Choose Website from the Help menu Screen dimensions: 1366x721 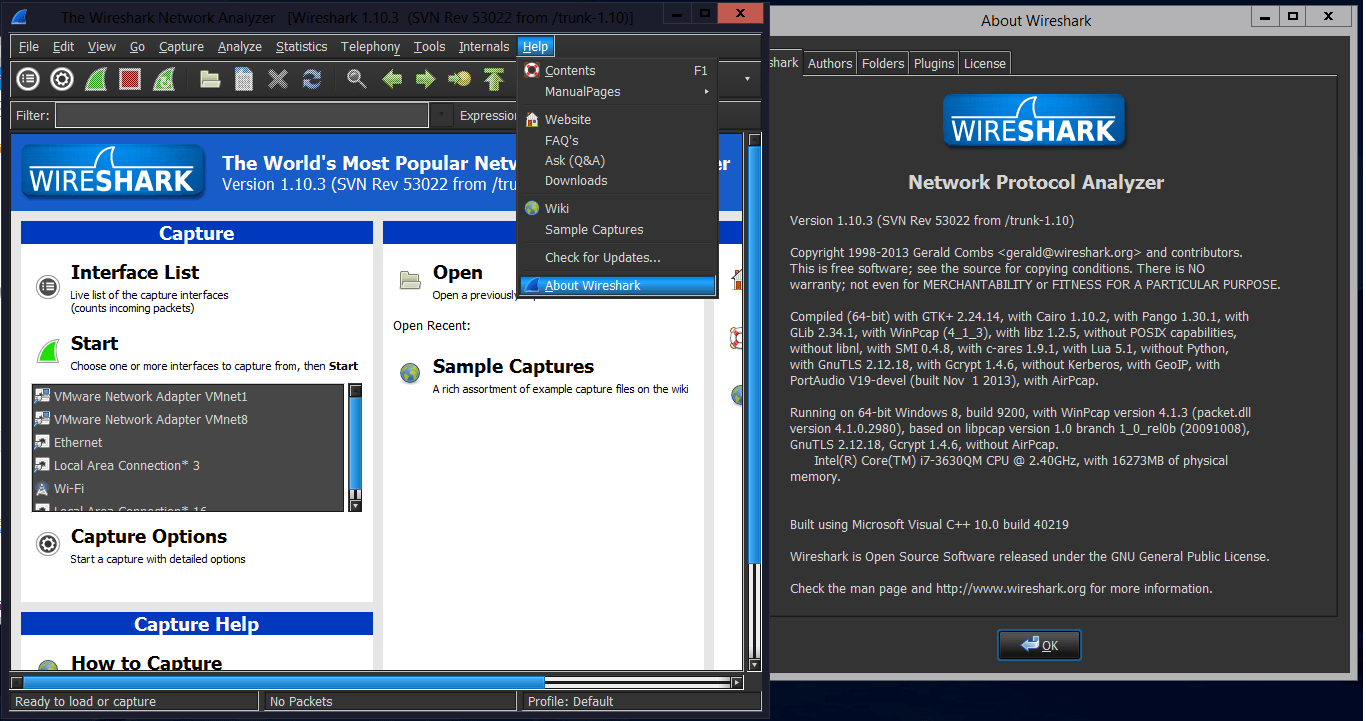click(617, 120)
